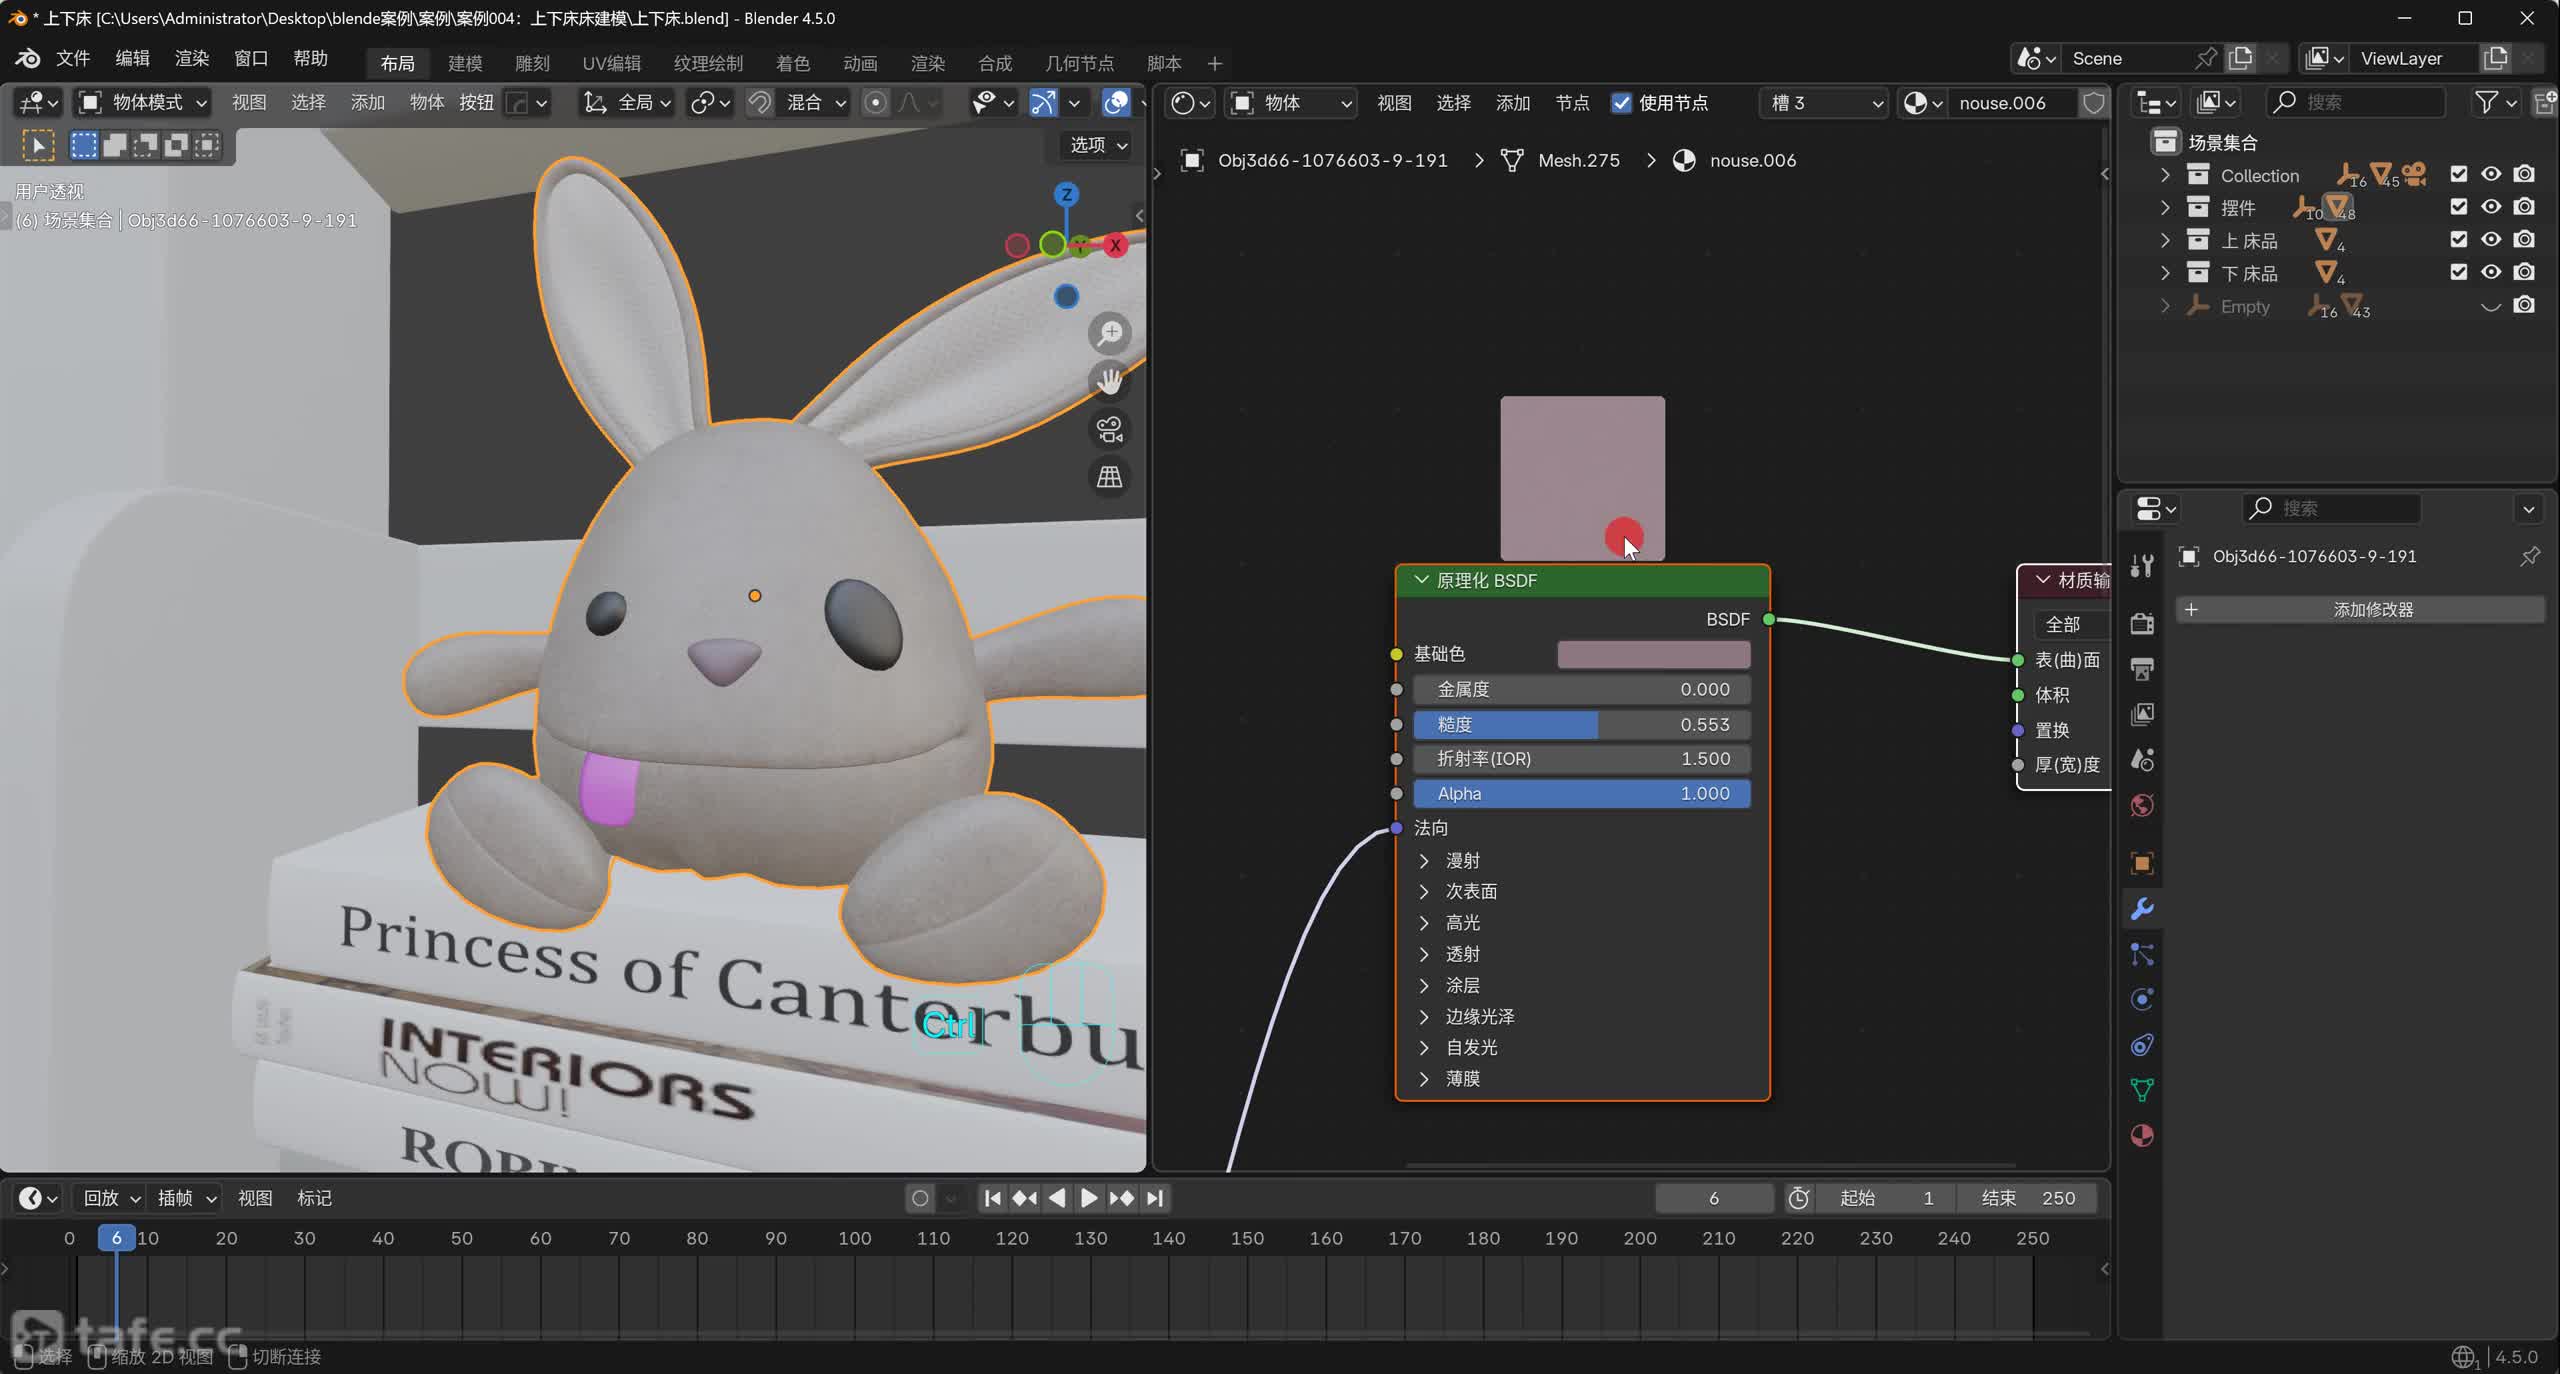Click the pan hand viewport gizmo
The width and height of the screenshot is (2560, 1374).
pyautogui.click(x=1109, y=381)
